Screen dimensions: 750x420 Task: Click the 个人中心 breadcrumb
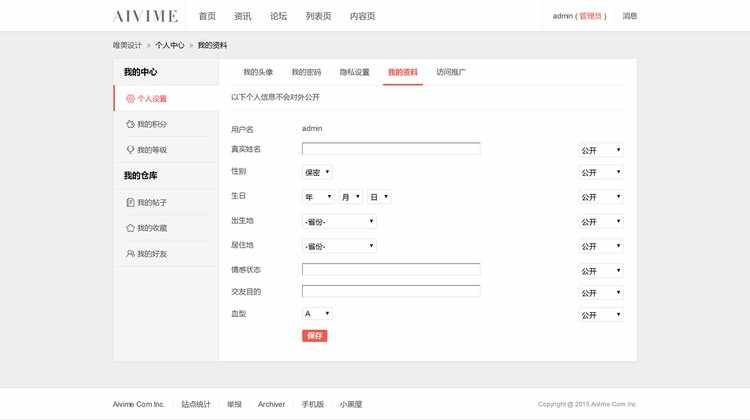point(169,45)
